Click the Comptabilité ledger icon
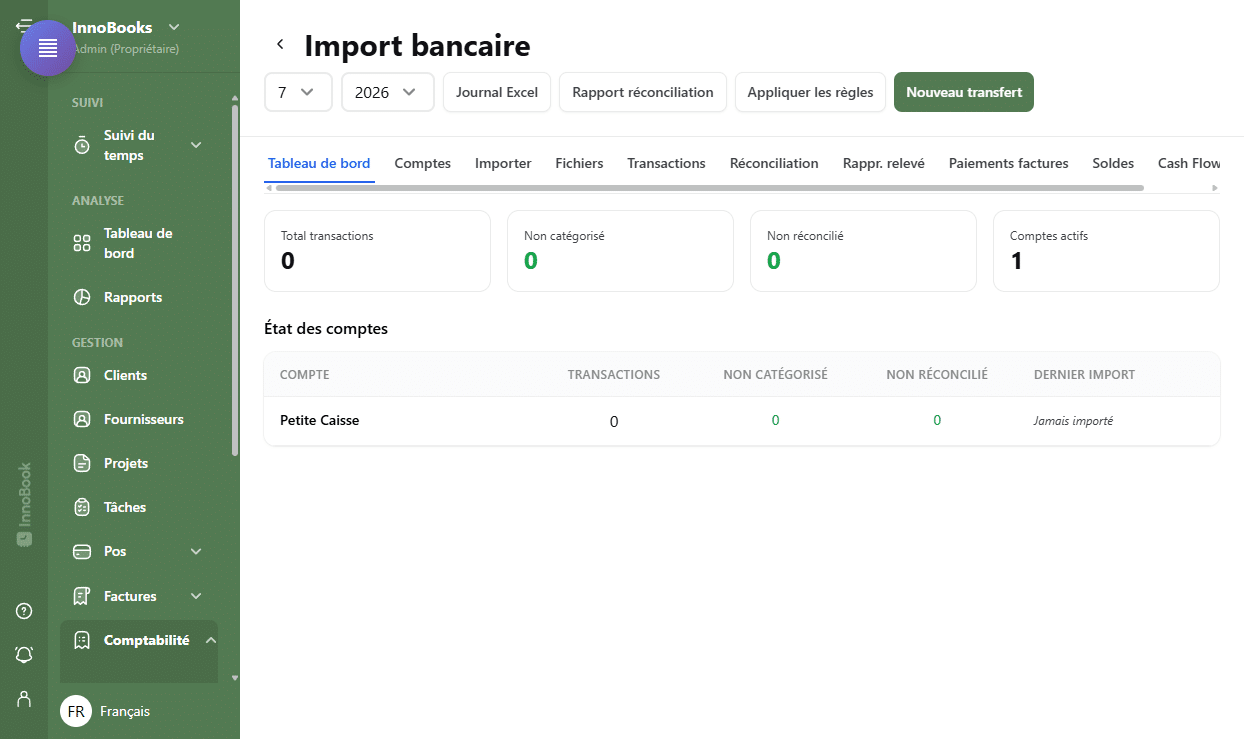 click(82, 640)
